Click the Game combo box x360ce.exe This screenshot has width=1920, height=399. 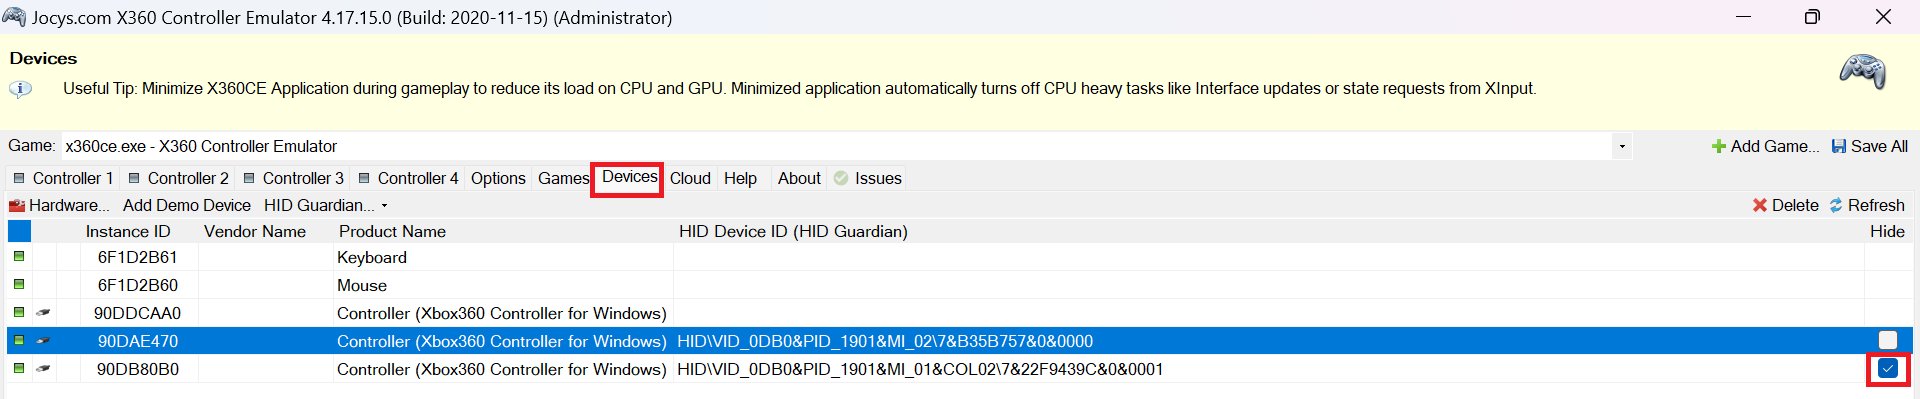click(x=837, y=146)
